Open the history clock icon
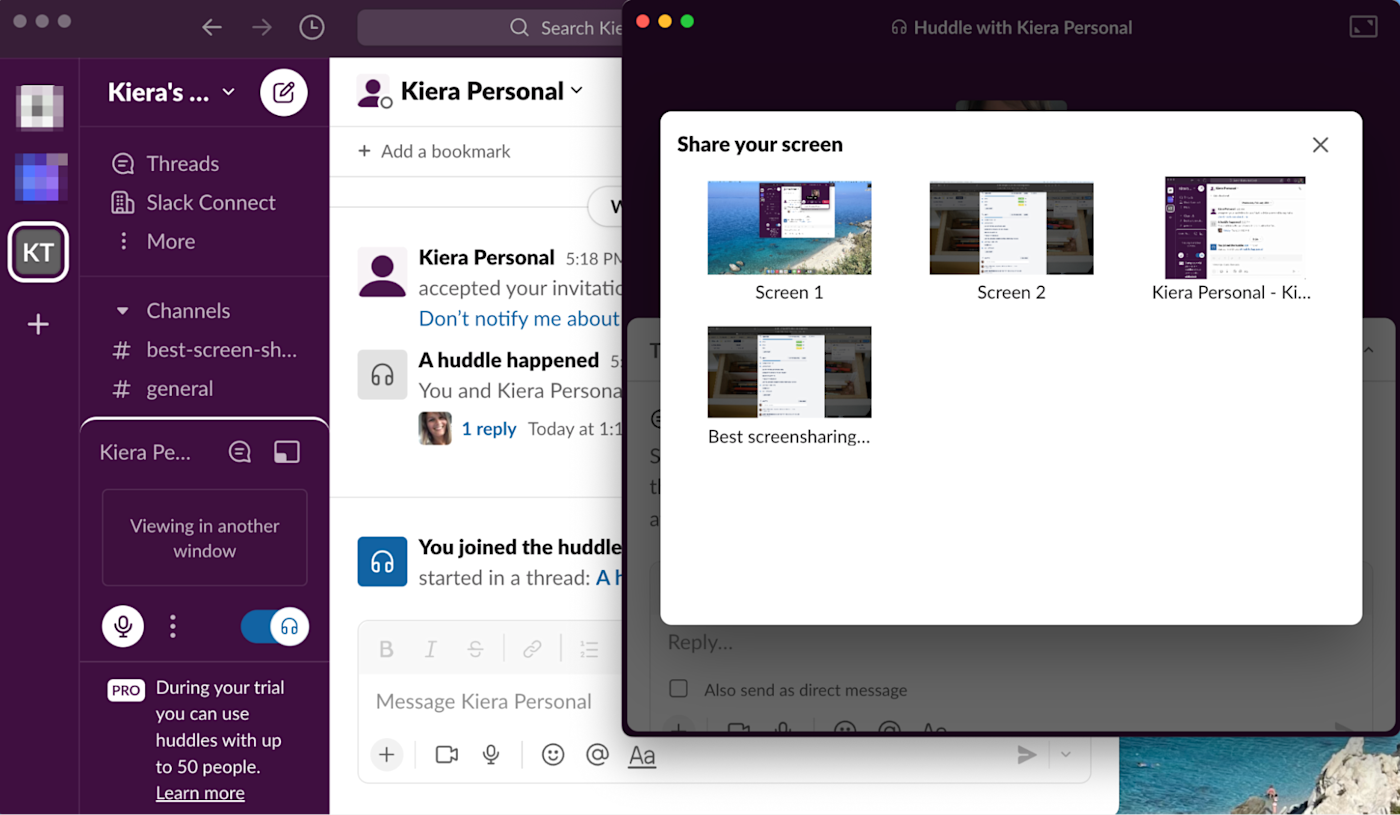Viewport: 1400px width, 815px height. [x=312, y=27]
